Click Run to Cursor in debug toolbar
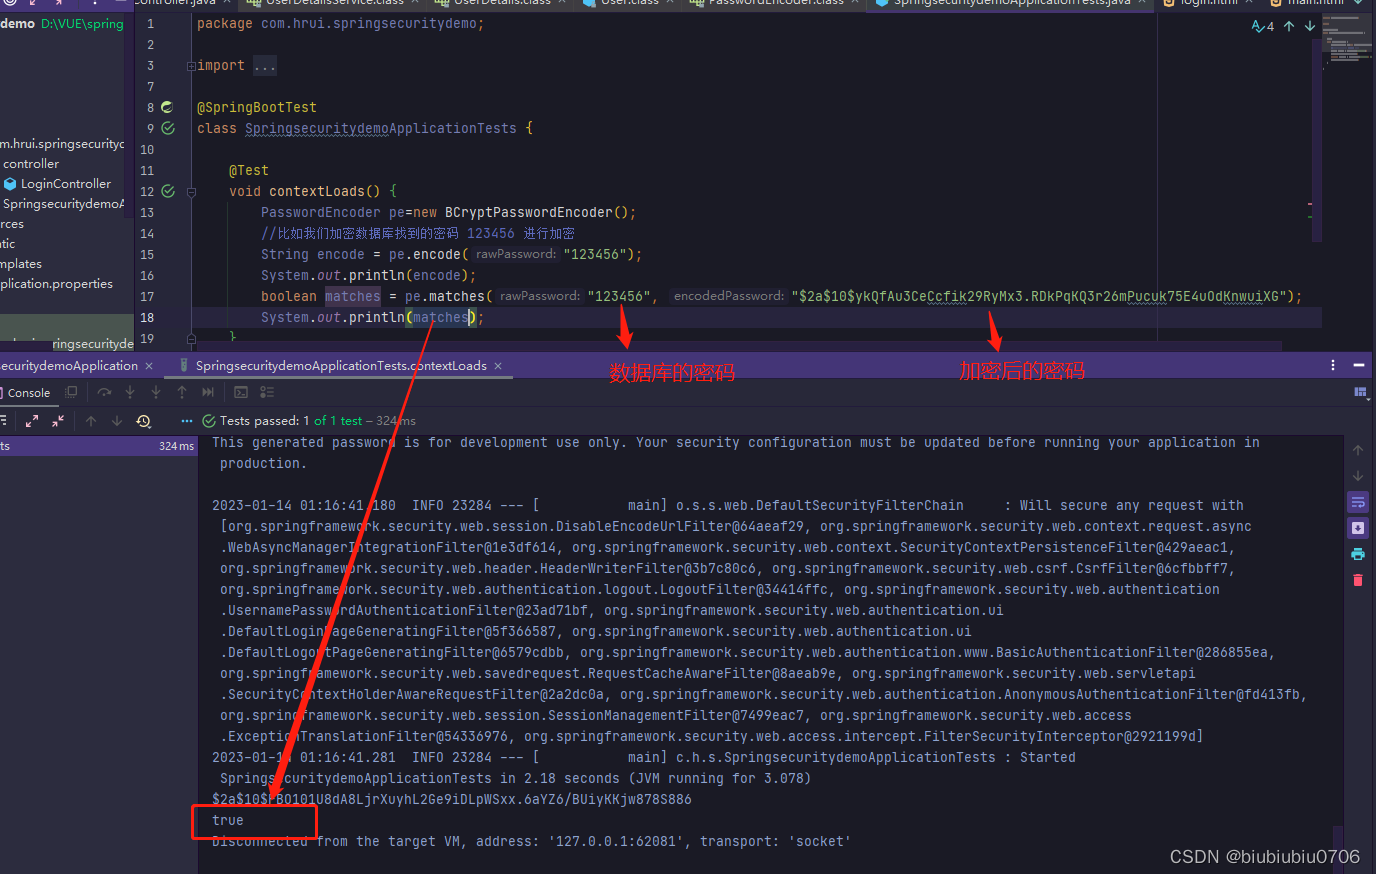This screenshot has height=874, width=1376. click(208, 393)
